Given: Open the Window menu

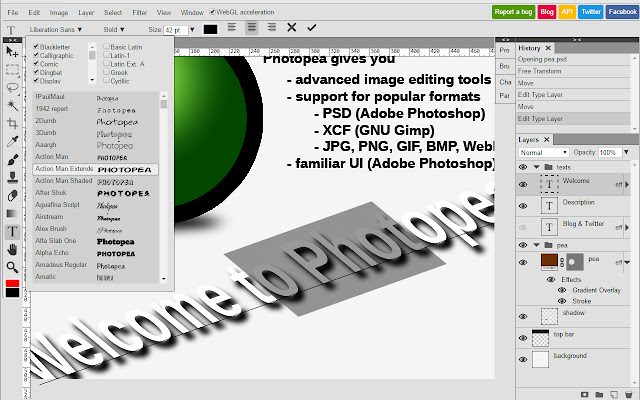Looking at the screenshot, I should (192, 13).
